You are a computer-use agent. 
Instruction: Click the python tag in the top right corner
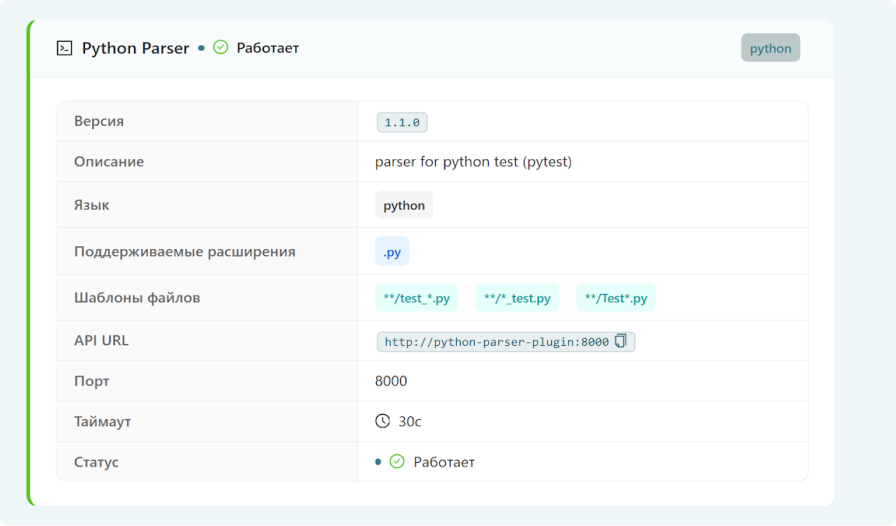coord(770,48)
